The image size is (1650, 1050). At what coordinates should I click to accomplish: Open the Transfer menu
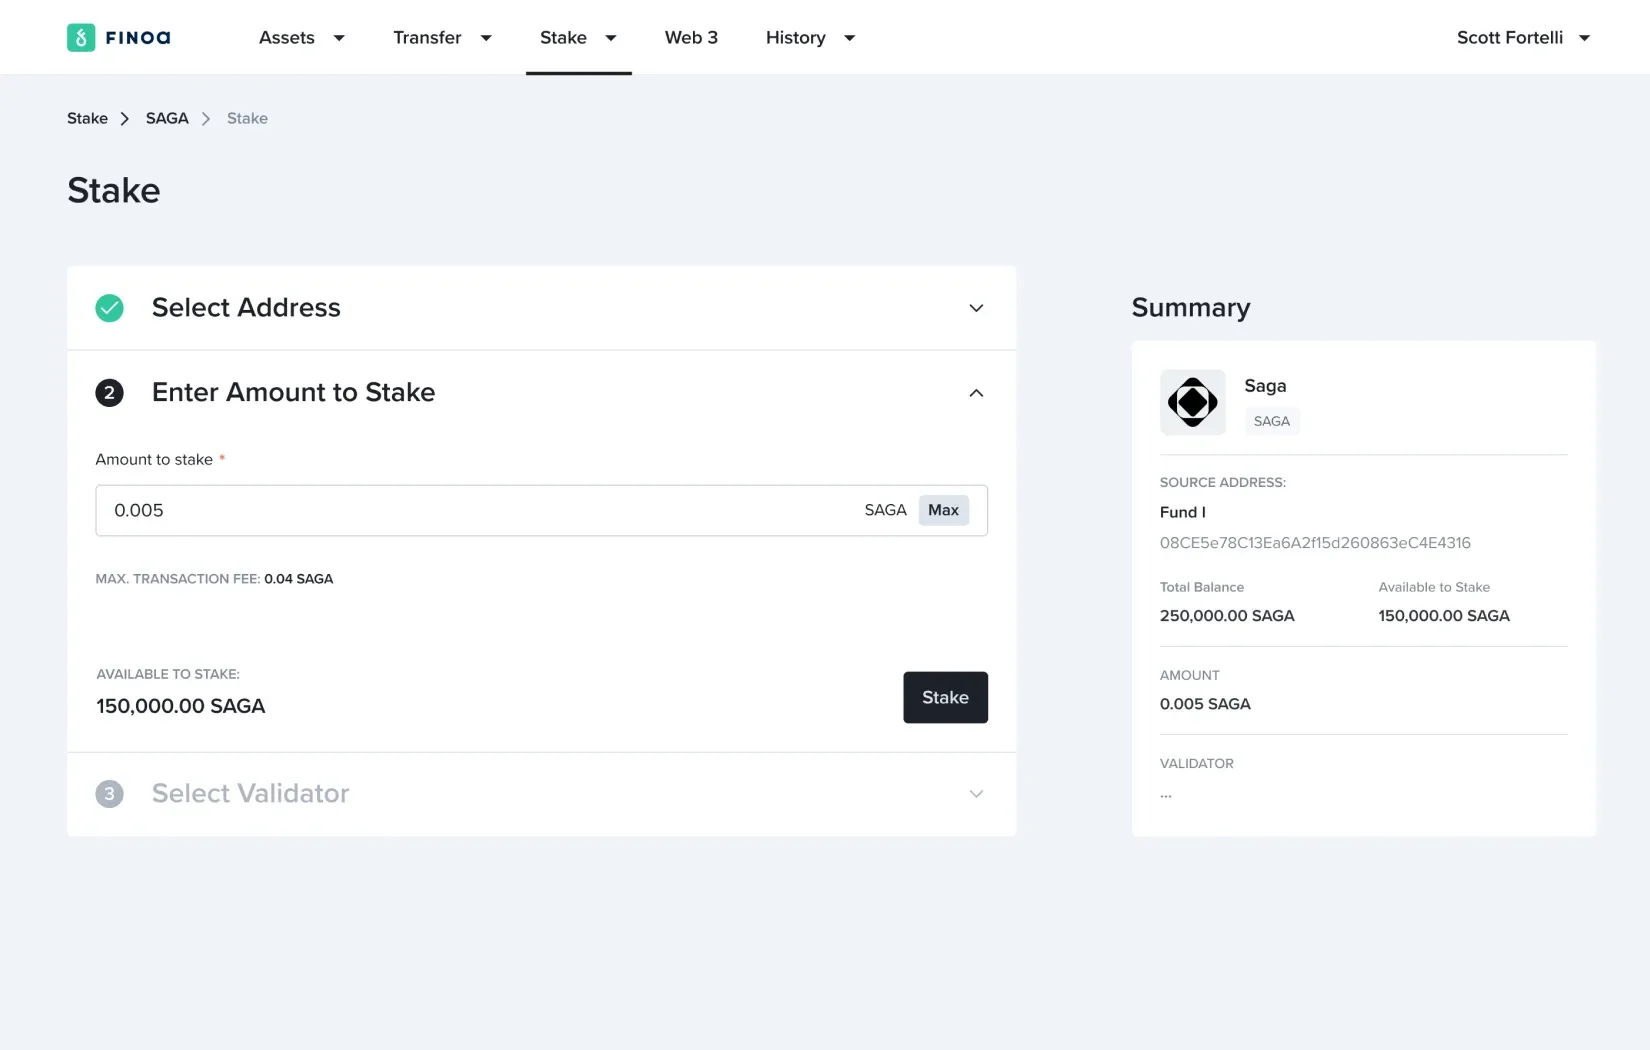click(442, 37)
